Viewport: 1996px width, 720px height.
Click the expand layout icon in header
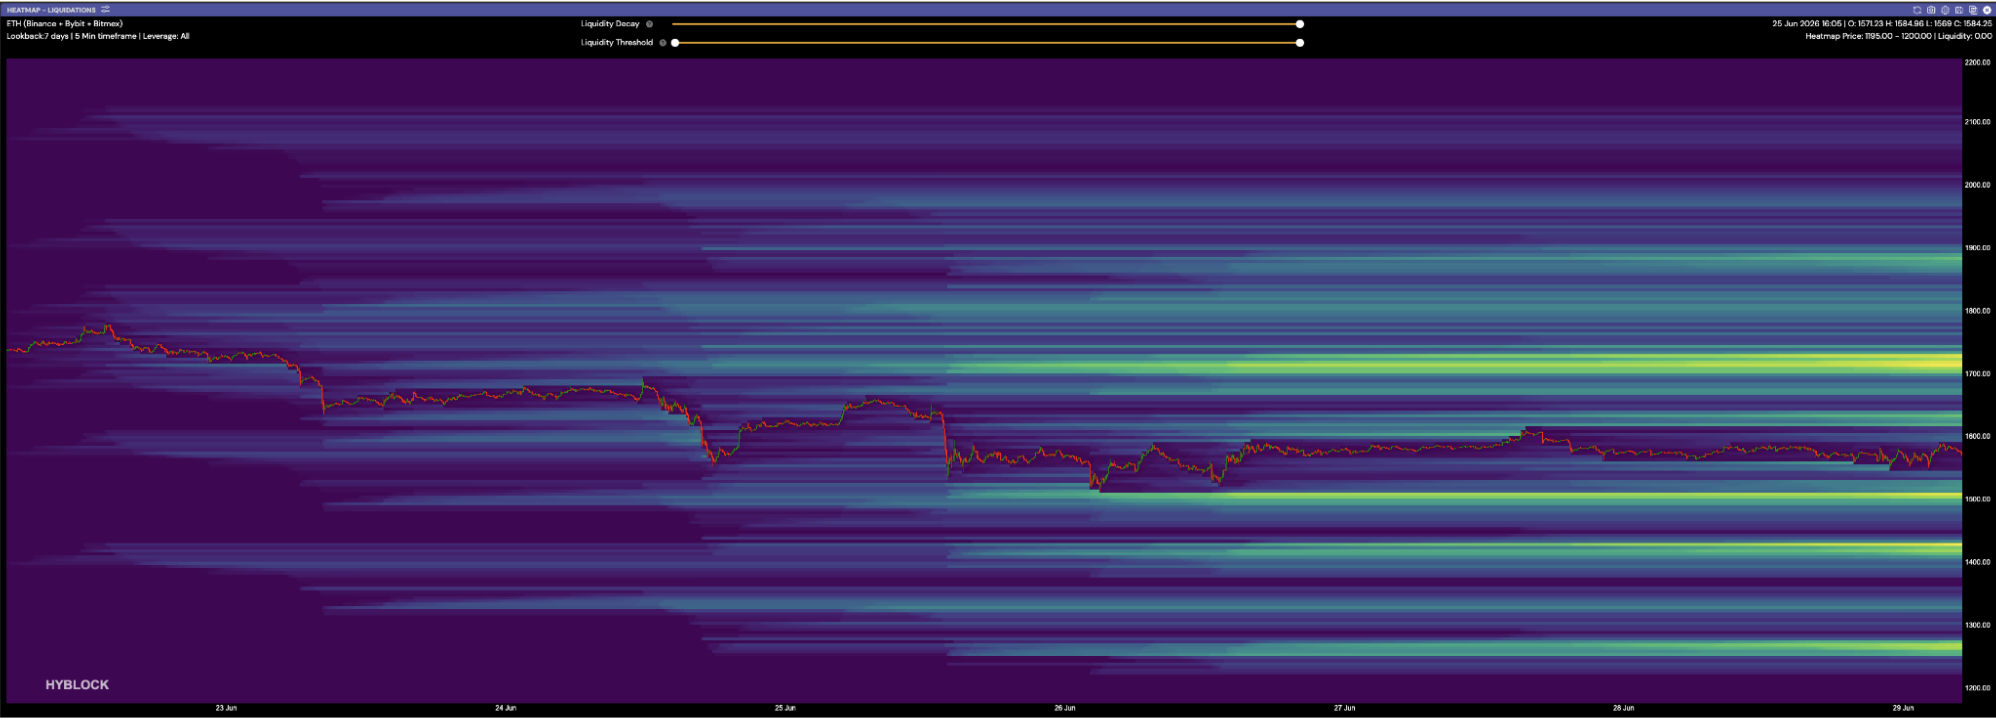point(1959,10)
